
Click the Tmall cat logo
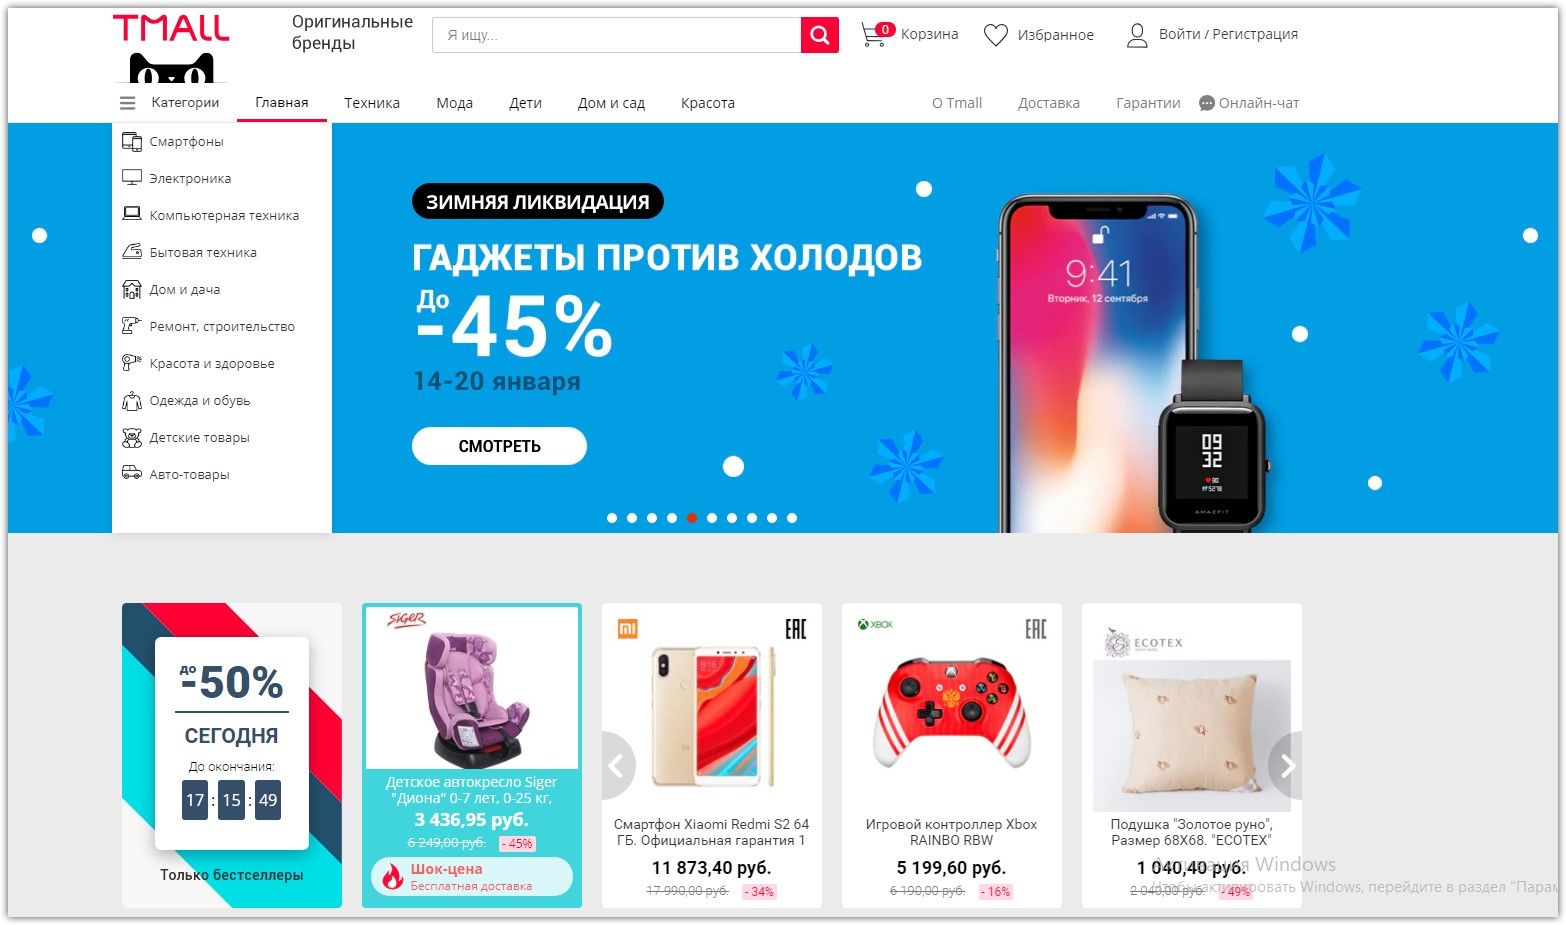171,48
